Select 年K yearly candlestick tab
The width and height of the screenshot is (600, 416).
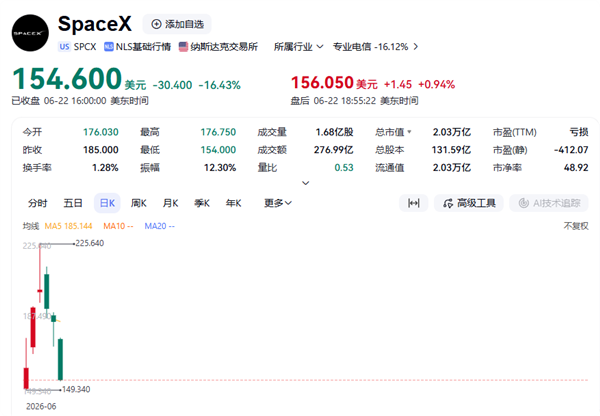coord(233,203)
